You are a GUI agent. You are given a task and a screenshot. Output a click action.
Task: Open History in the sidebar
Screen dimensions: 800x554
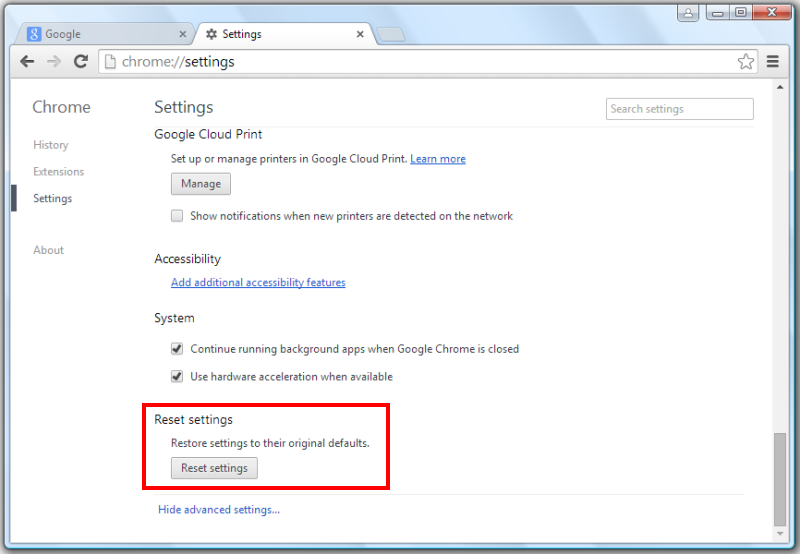coord(51,145)
